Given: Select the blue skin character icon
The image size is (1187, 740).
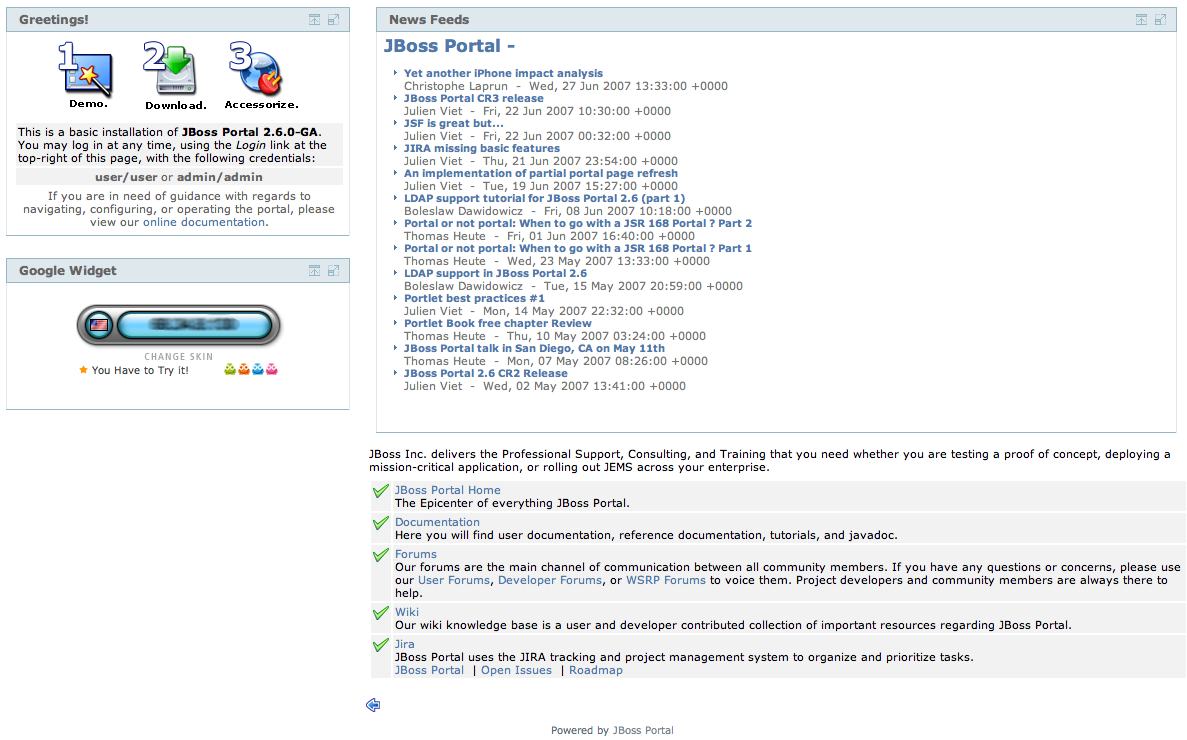Looking at the screenshot, I should point(258,370).
